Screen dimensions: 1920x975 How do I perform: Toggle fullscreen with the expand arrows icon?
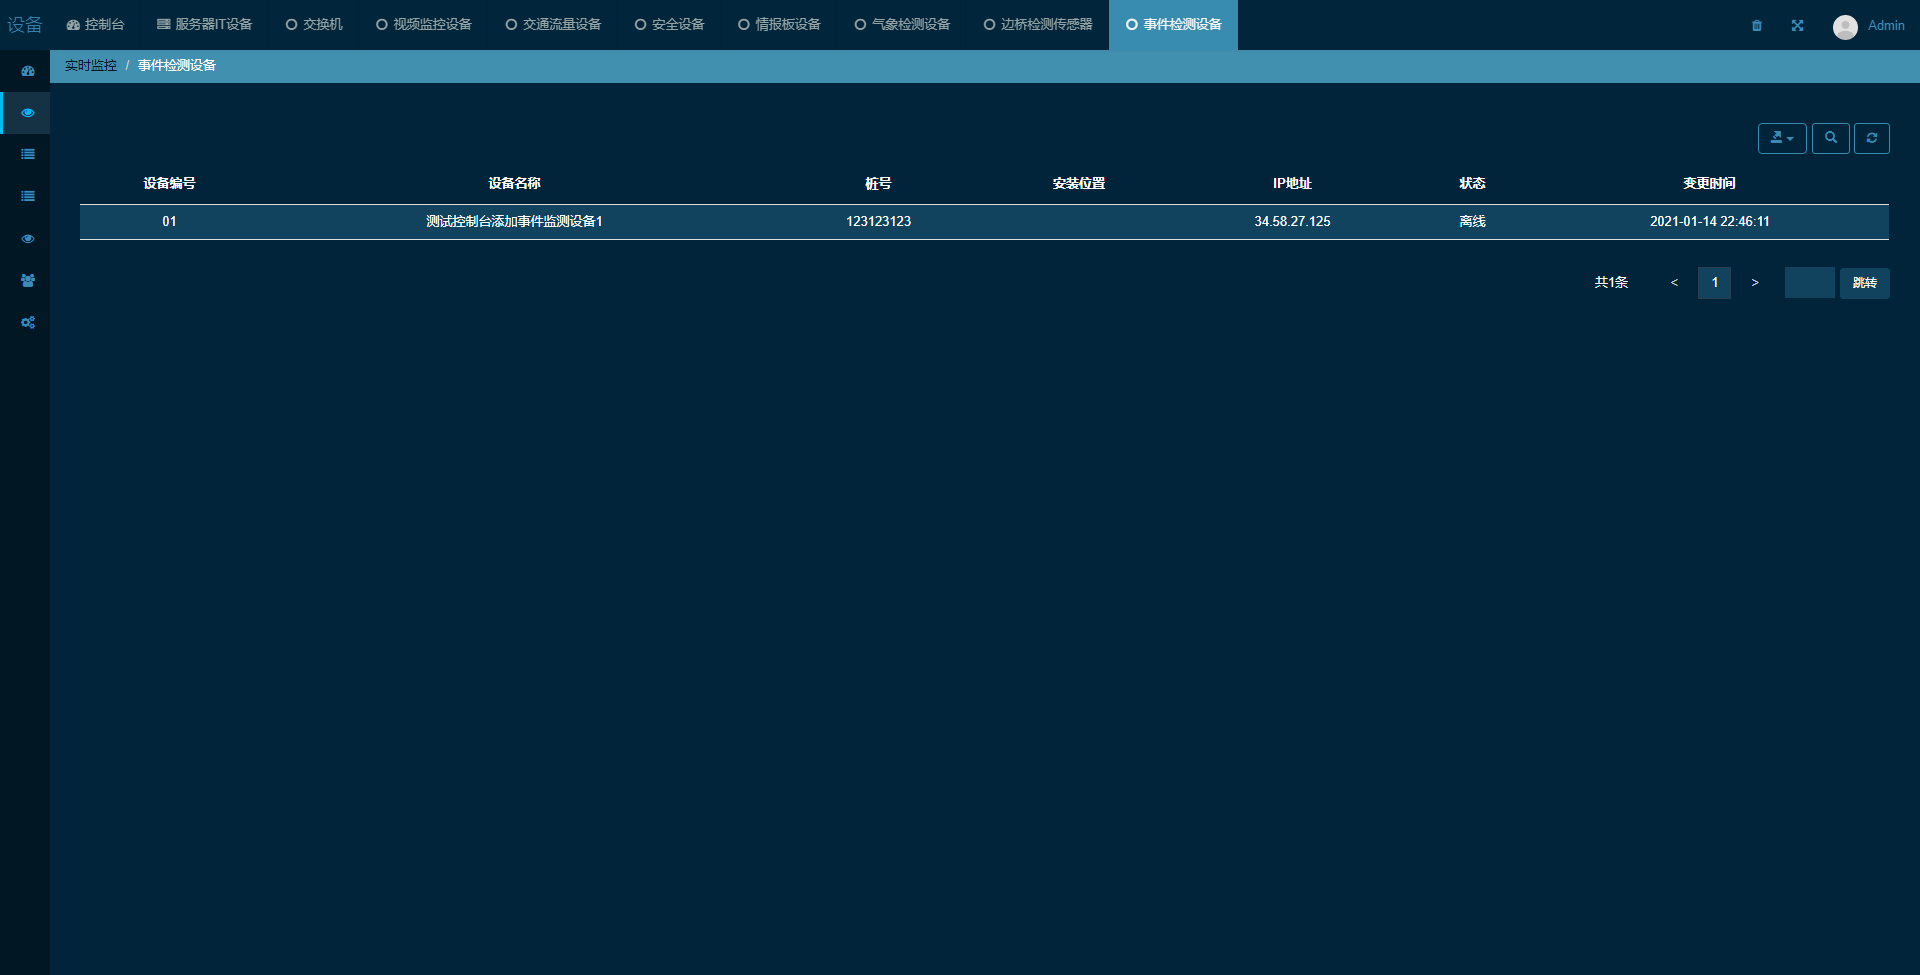tap(1798, 26)
